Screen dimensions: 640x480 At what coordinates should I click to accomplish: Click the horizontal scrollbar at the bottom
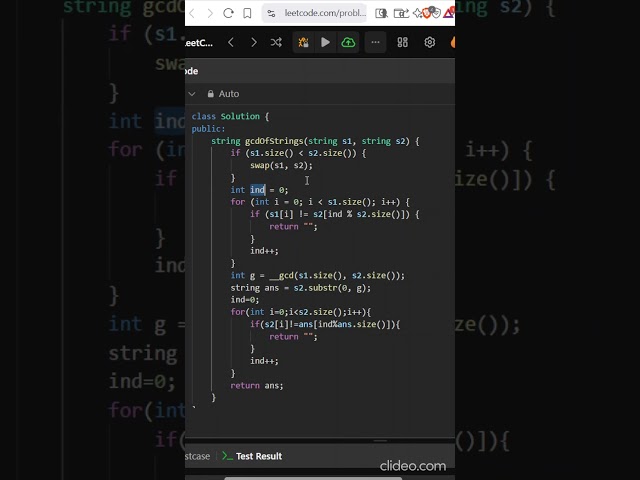click(x=313, y=478)
